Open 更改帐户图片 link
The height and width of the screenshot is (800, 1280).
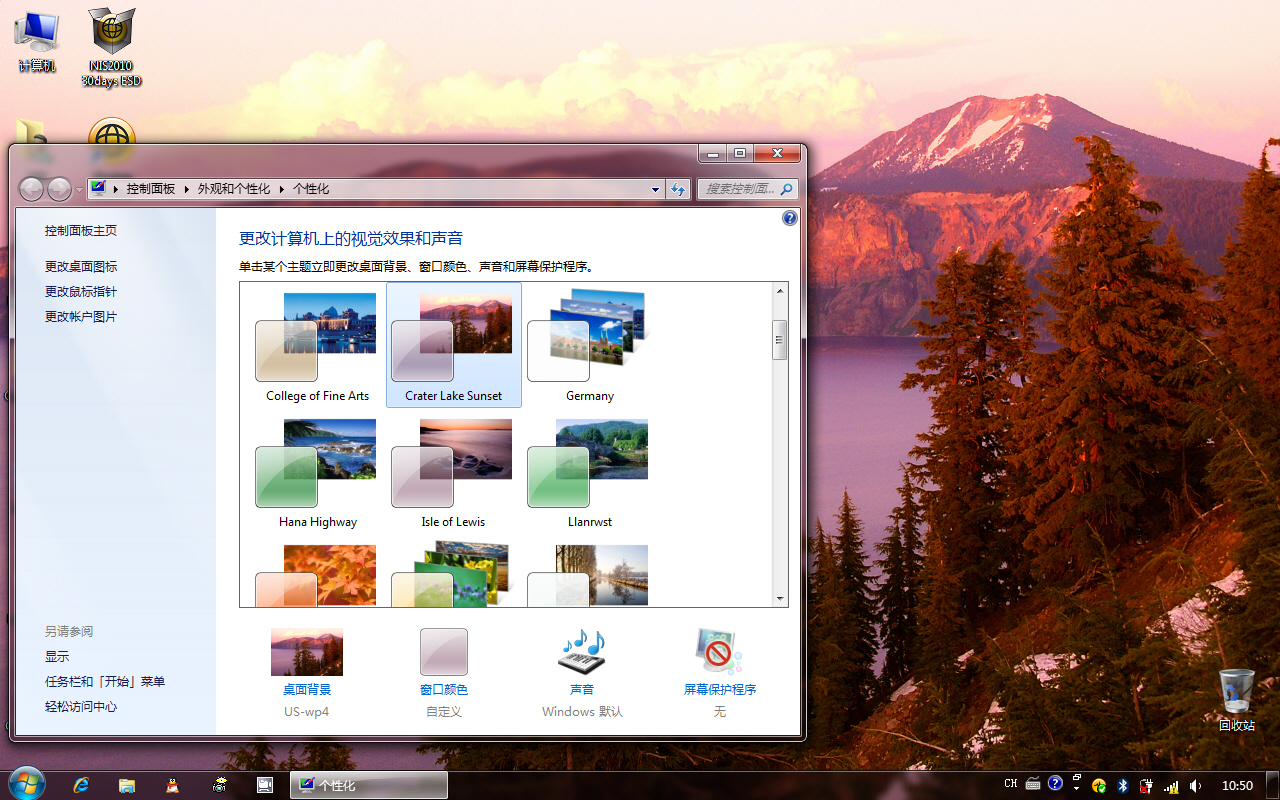point(81,316)
